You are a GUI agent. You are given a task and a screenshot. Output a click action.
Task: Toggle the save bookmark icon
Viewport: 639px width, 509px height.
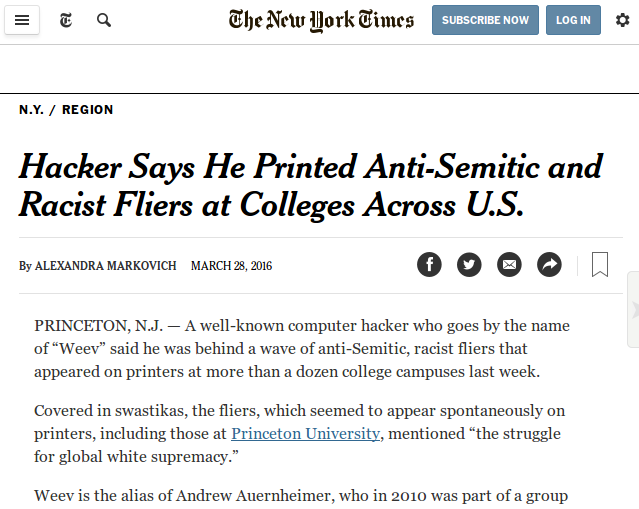click(x=600, y=264)
